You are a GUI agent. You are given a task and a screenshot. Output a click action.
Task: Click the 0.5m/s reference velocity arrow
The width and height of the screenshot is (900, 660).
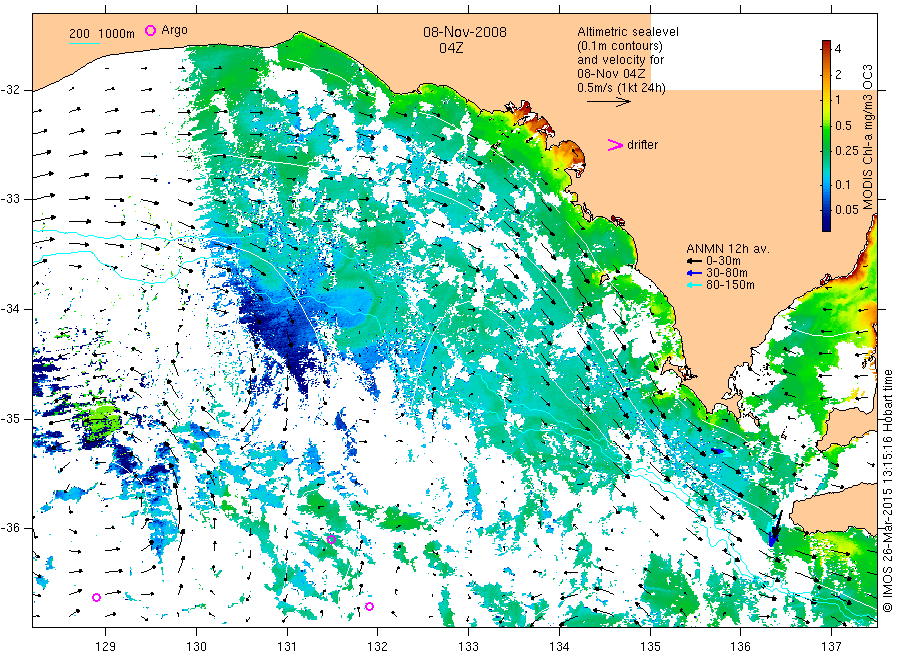(x=608, y=102)
